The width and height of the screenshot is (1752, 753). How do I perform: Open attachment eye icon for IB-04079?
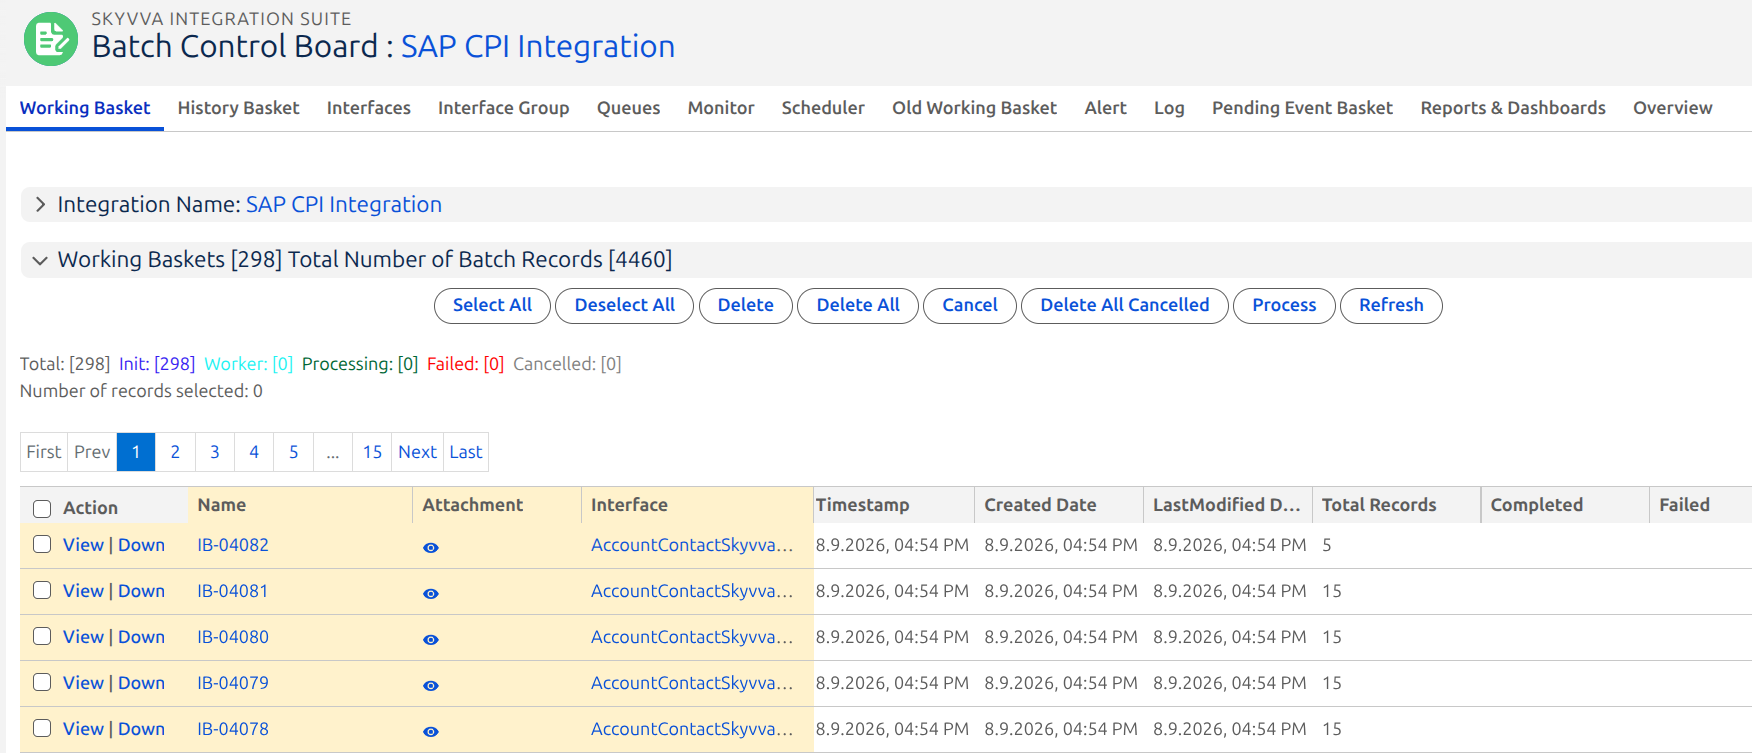click(x=431, y=685)
